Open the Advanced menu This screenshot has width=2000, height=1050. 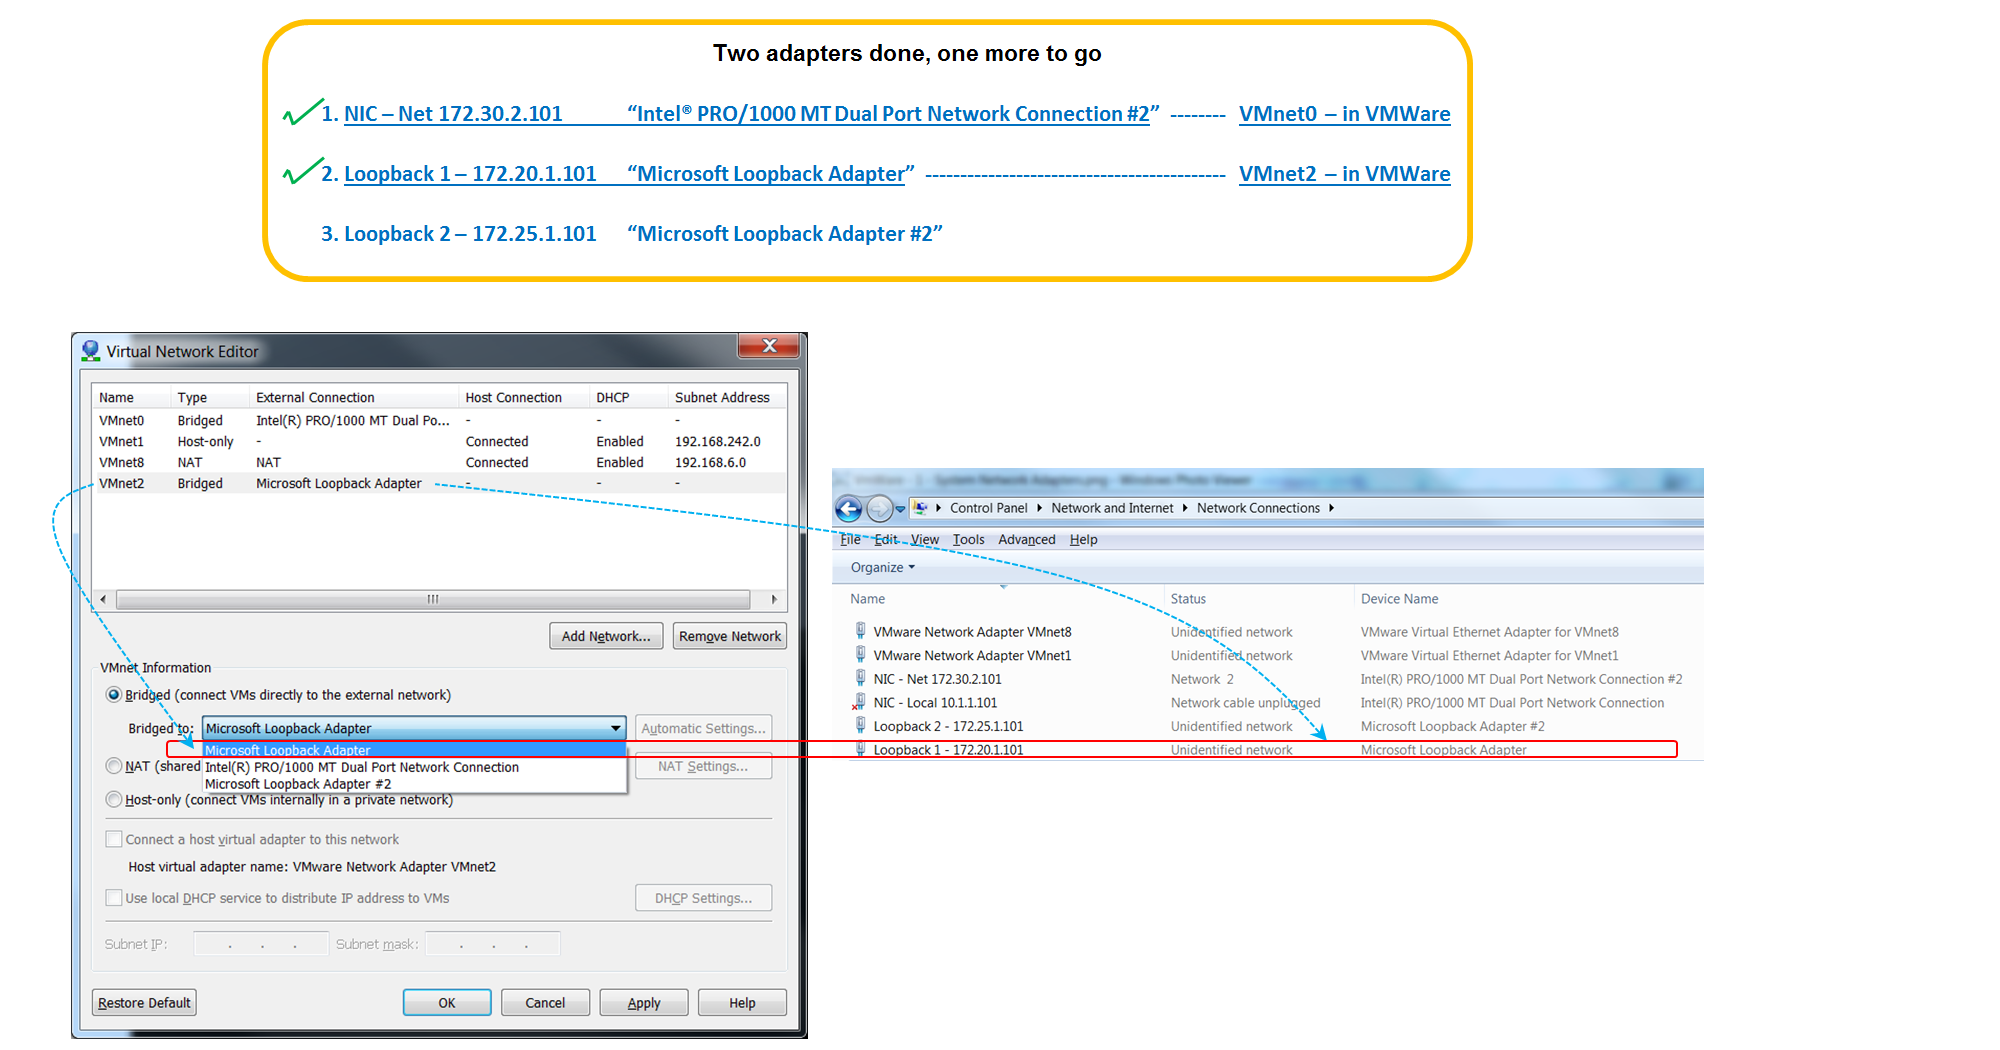tap(1026, 539)
